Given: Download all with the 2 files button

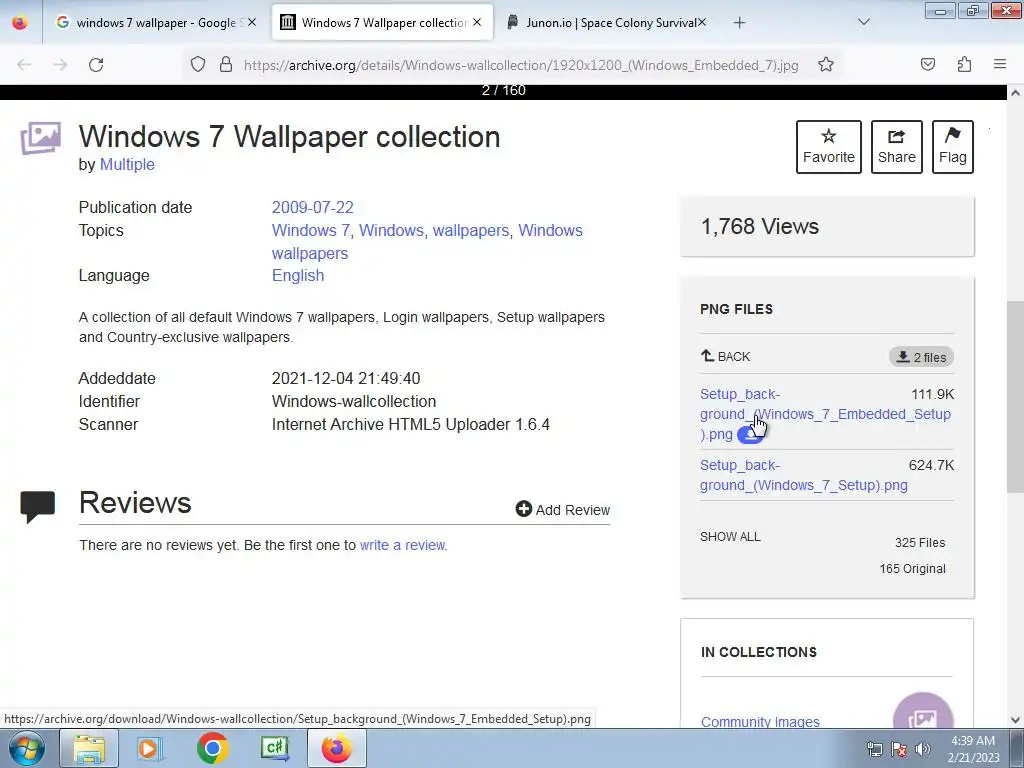Looking at the screenshot, I should pyautogui.click(x=921, y=357).
